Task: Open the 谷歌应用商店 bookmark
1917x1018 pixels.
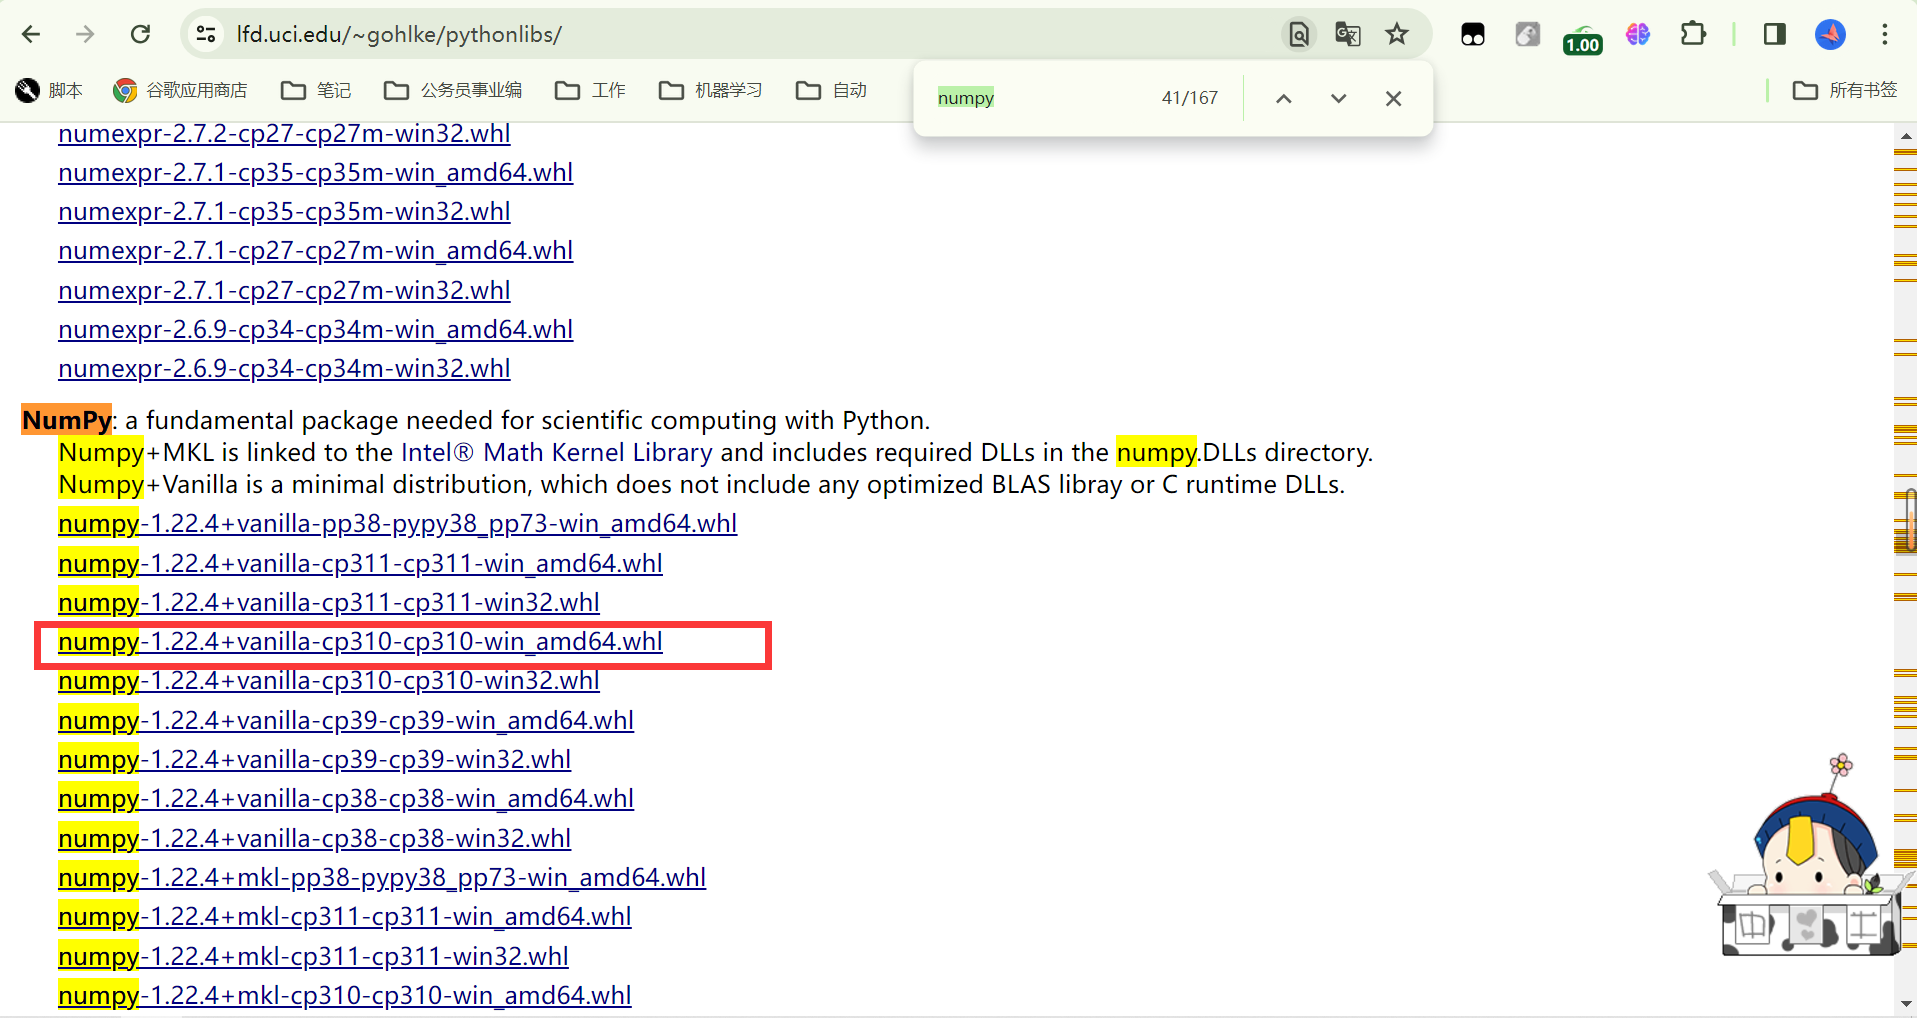Action: point(181,91)
